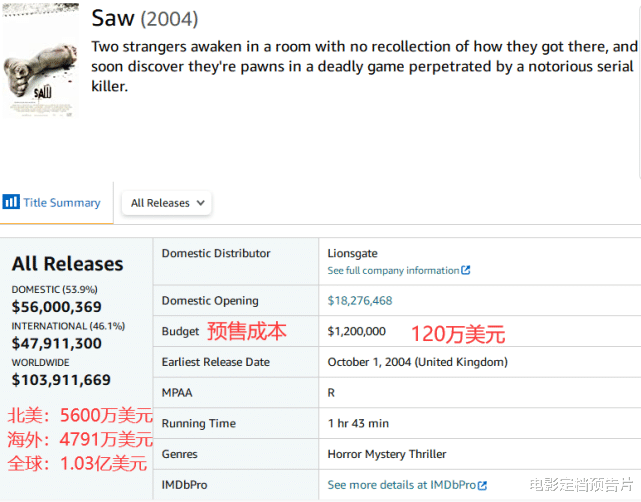Screen dimensions: 641x502
Task: Expand the All Releases dropdown
Action: pos(166,203)
